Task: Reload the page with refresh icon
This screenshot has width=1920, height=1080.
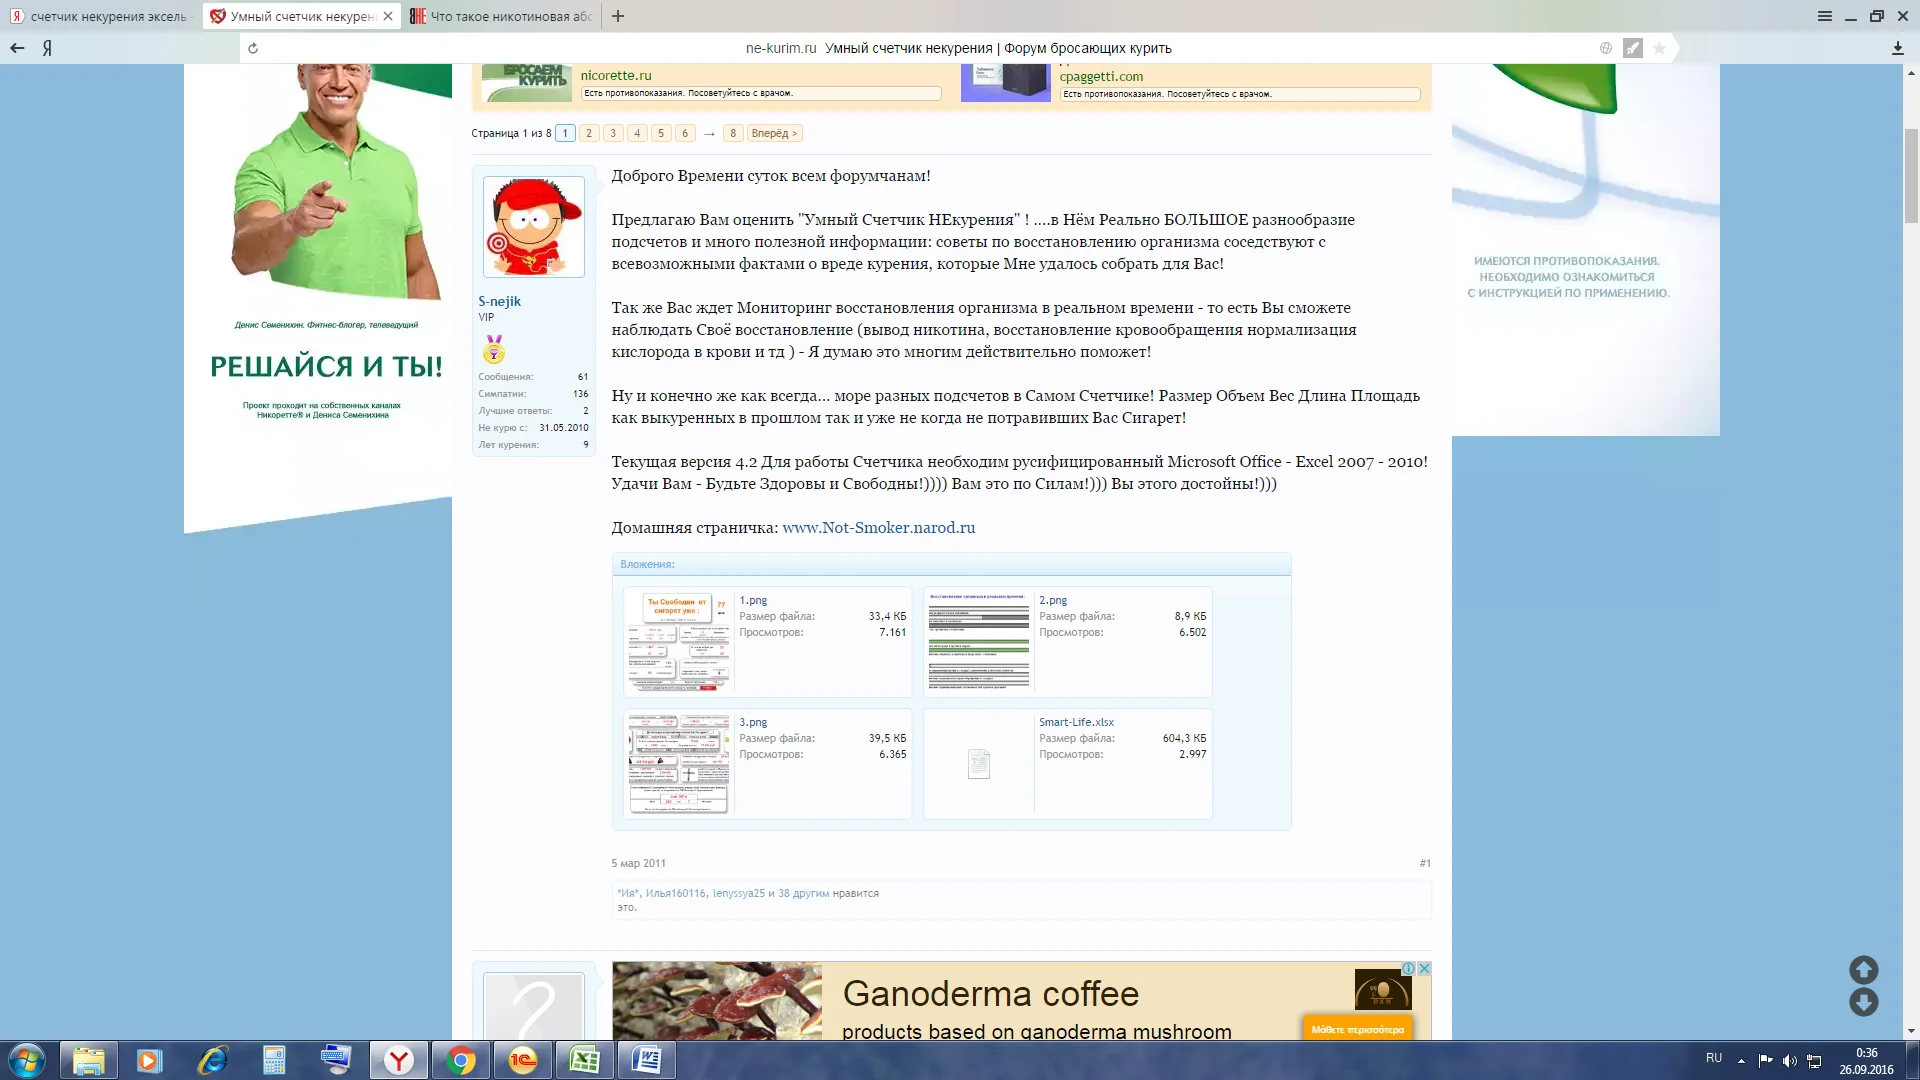Action: click(253, 48)
